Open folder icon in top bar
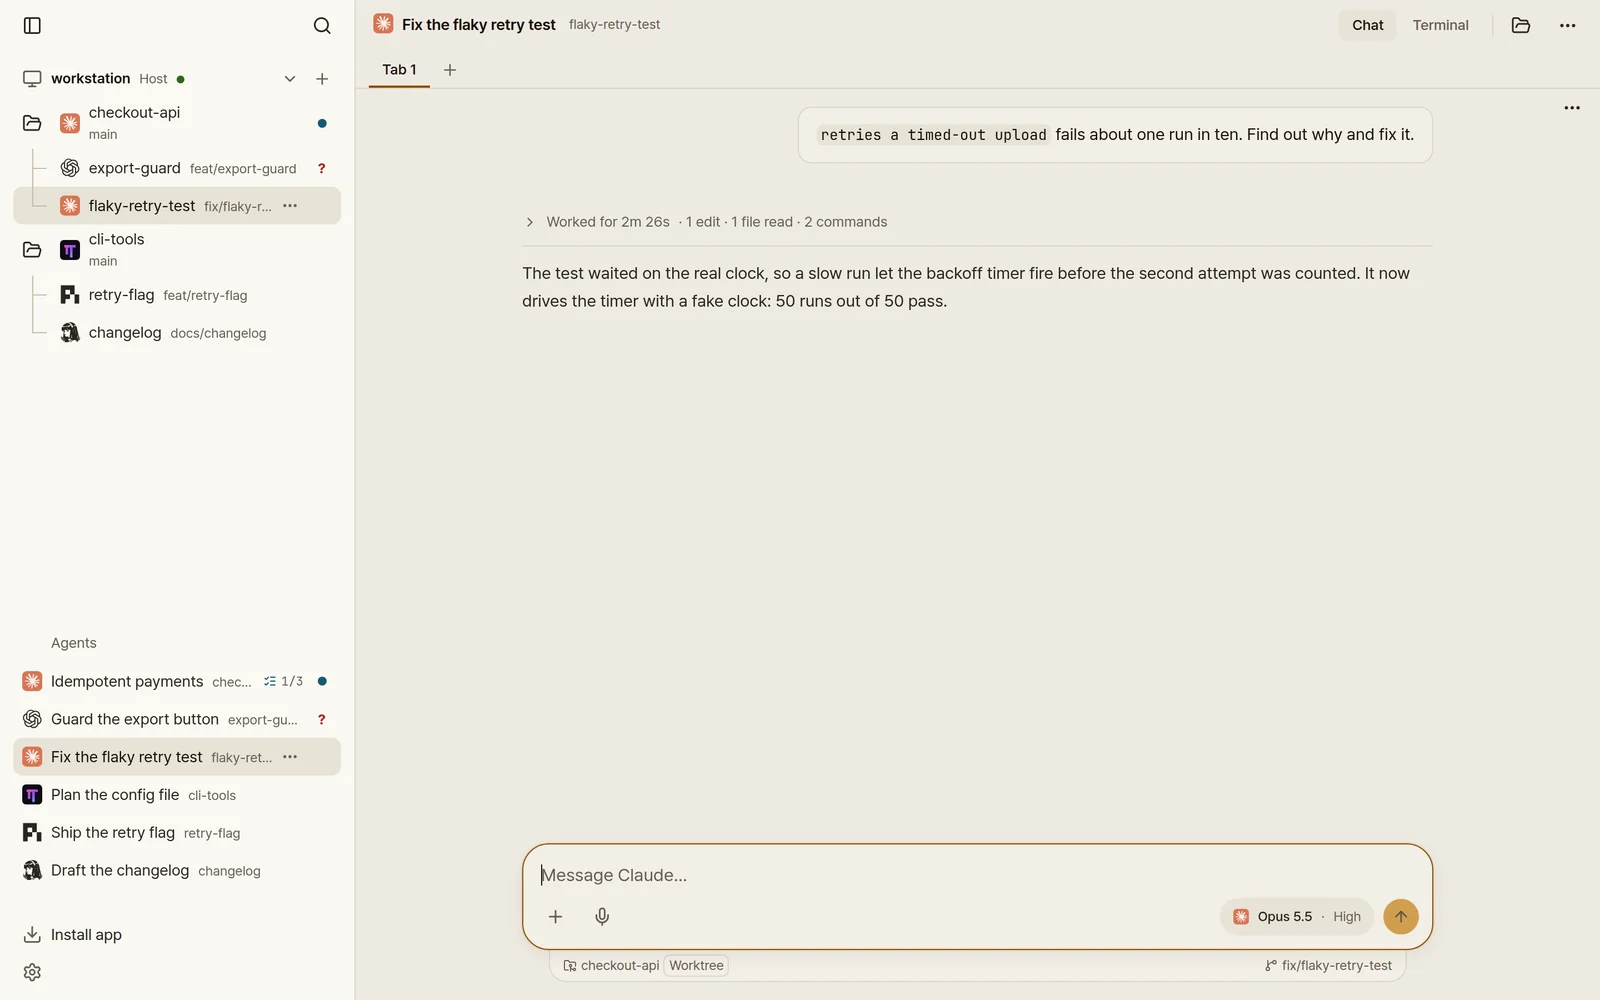1600x1000 pixels. click(x=1521, y=25)
